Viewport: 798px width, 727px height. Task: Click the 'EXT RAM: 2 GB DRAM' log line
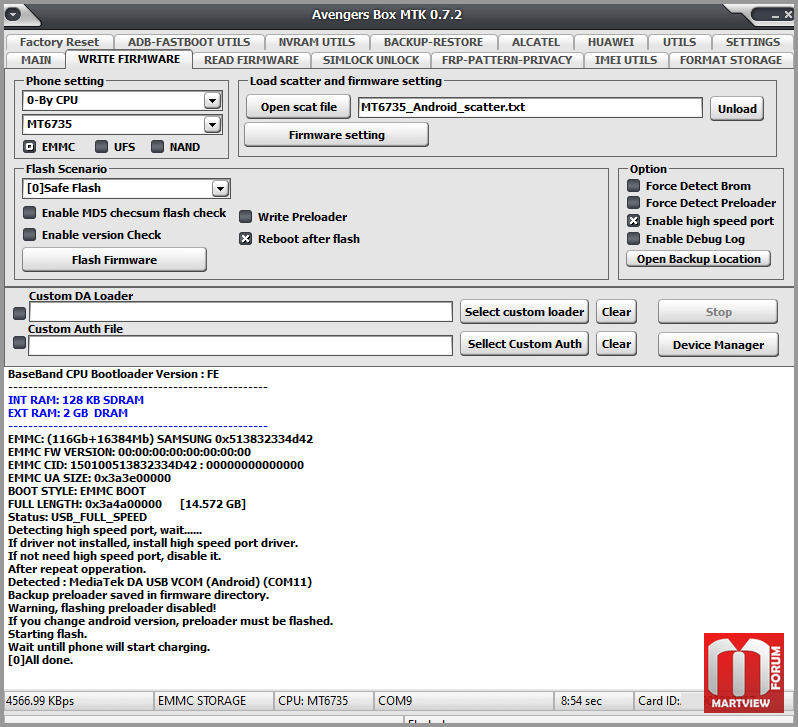pos(68,413)
